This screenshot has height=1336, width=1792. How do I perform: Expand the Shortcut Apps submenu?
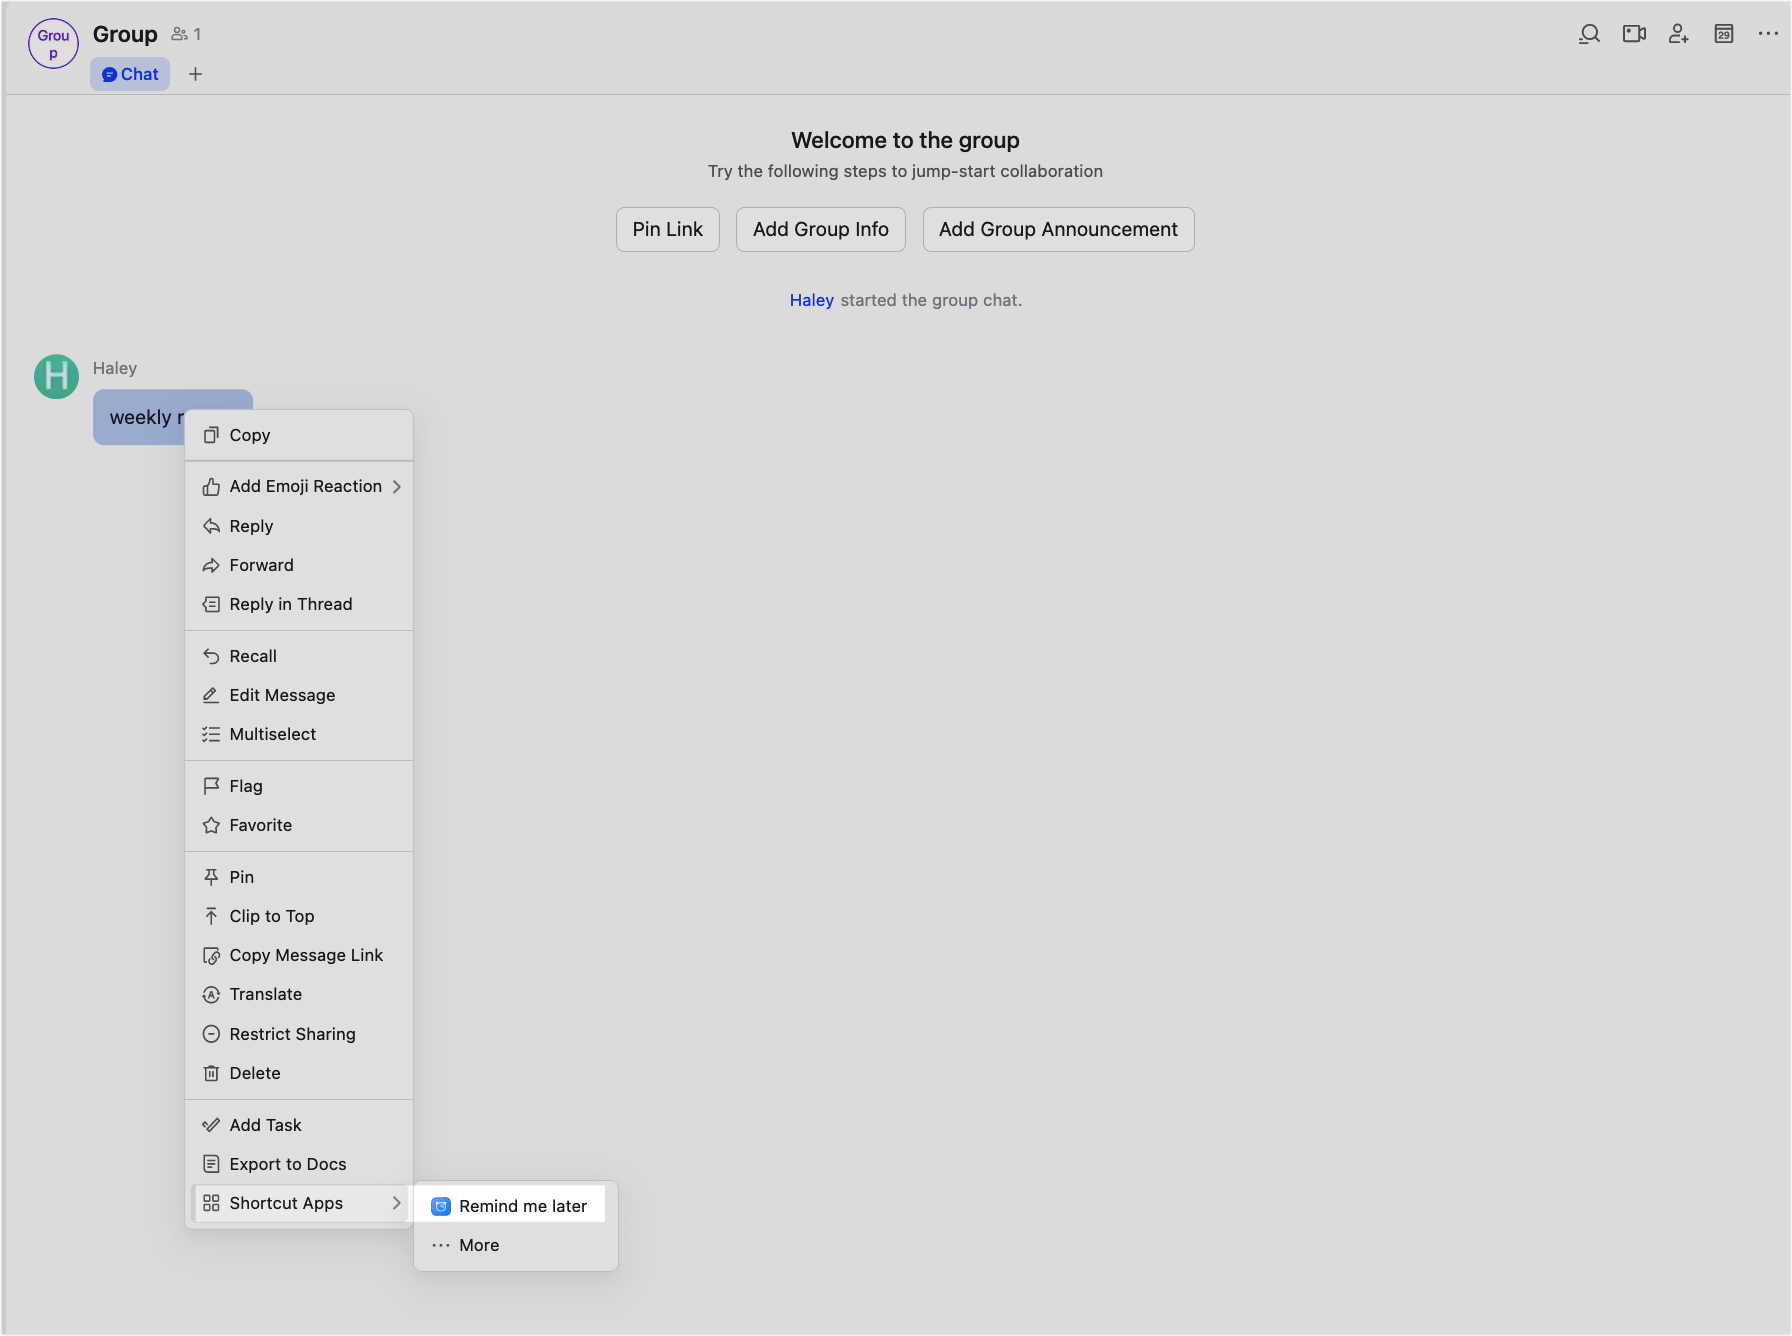pos(300,1203)
